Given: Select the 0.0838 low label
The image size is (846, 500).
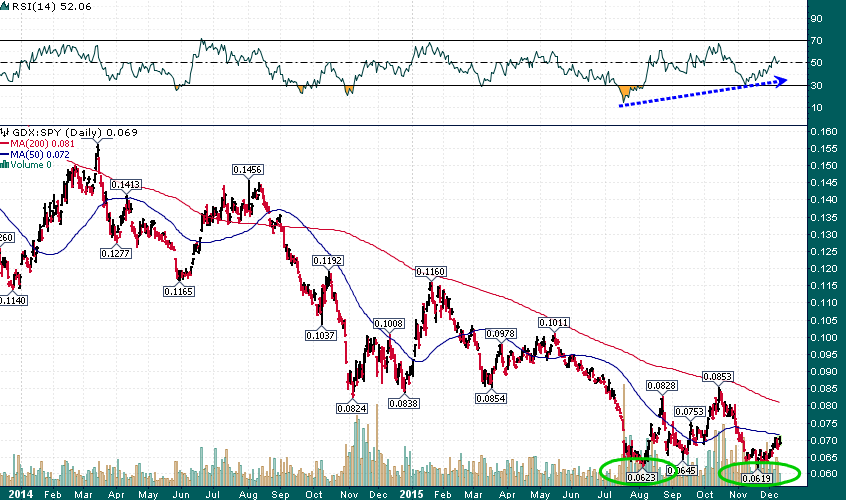Looking at the screenshot, I should (x=404, y=403).
